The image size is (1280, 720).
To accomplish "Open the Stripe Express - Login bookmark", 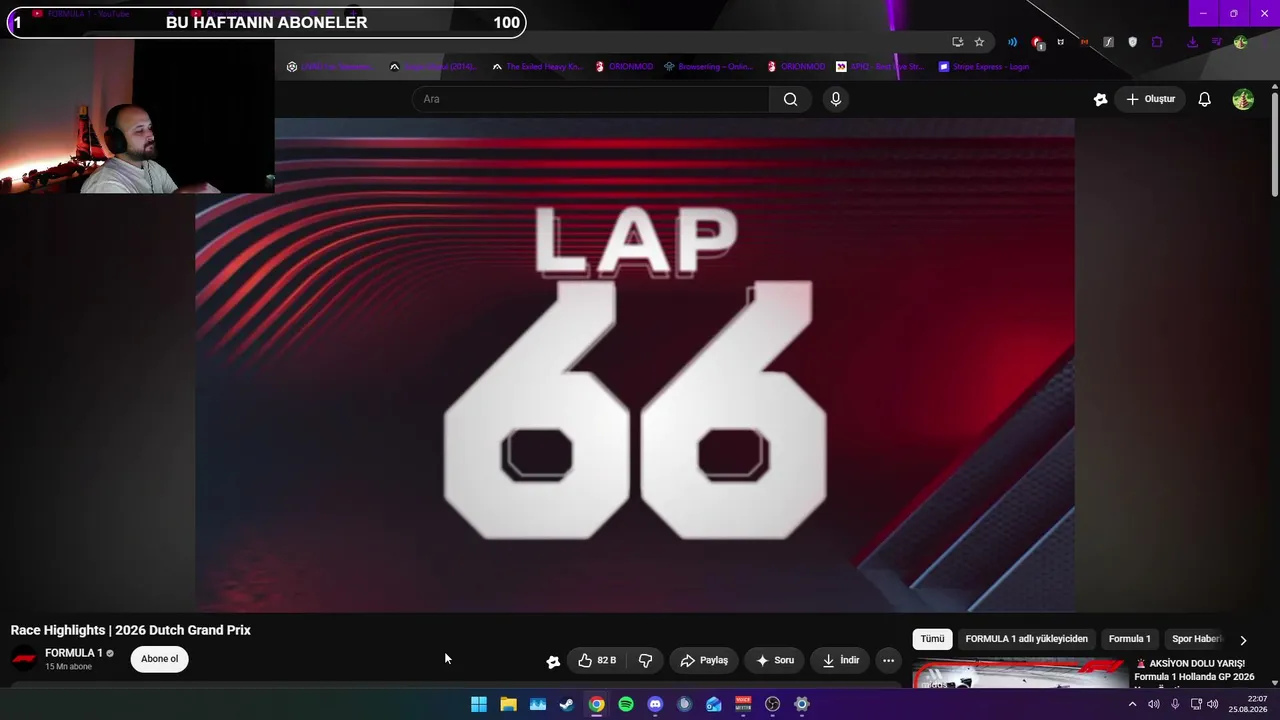I will 982,67.
